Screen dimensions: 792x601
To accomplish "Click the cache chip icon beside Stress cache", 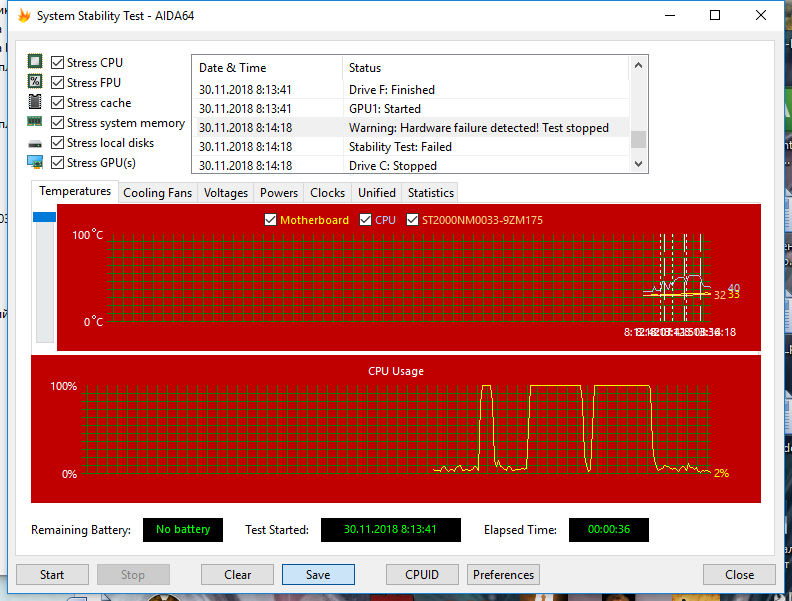I will point(35,103).
